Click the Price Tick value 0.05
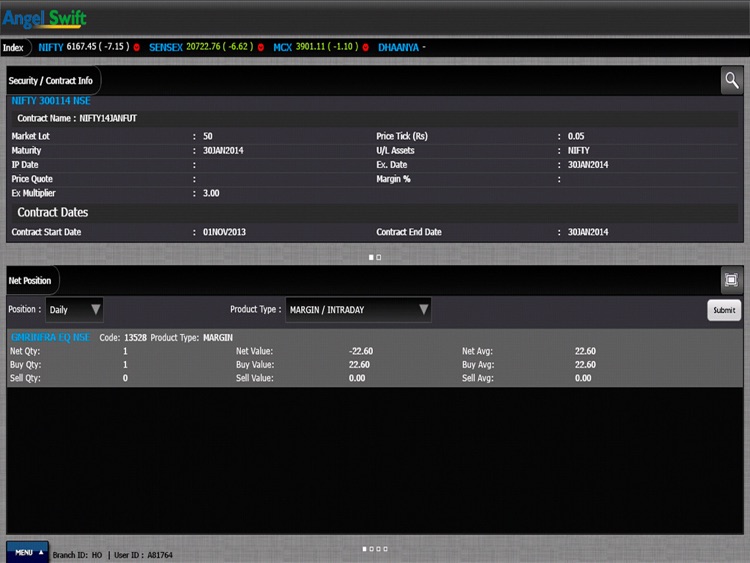The height and width of the screenshot is (563, 750). click(x=576, y=136)
